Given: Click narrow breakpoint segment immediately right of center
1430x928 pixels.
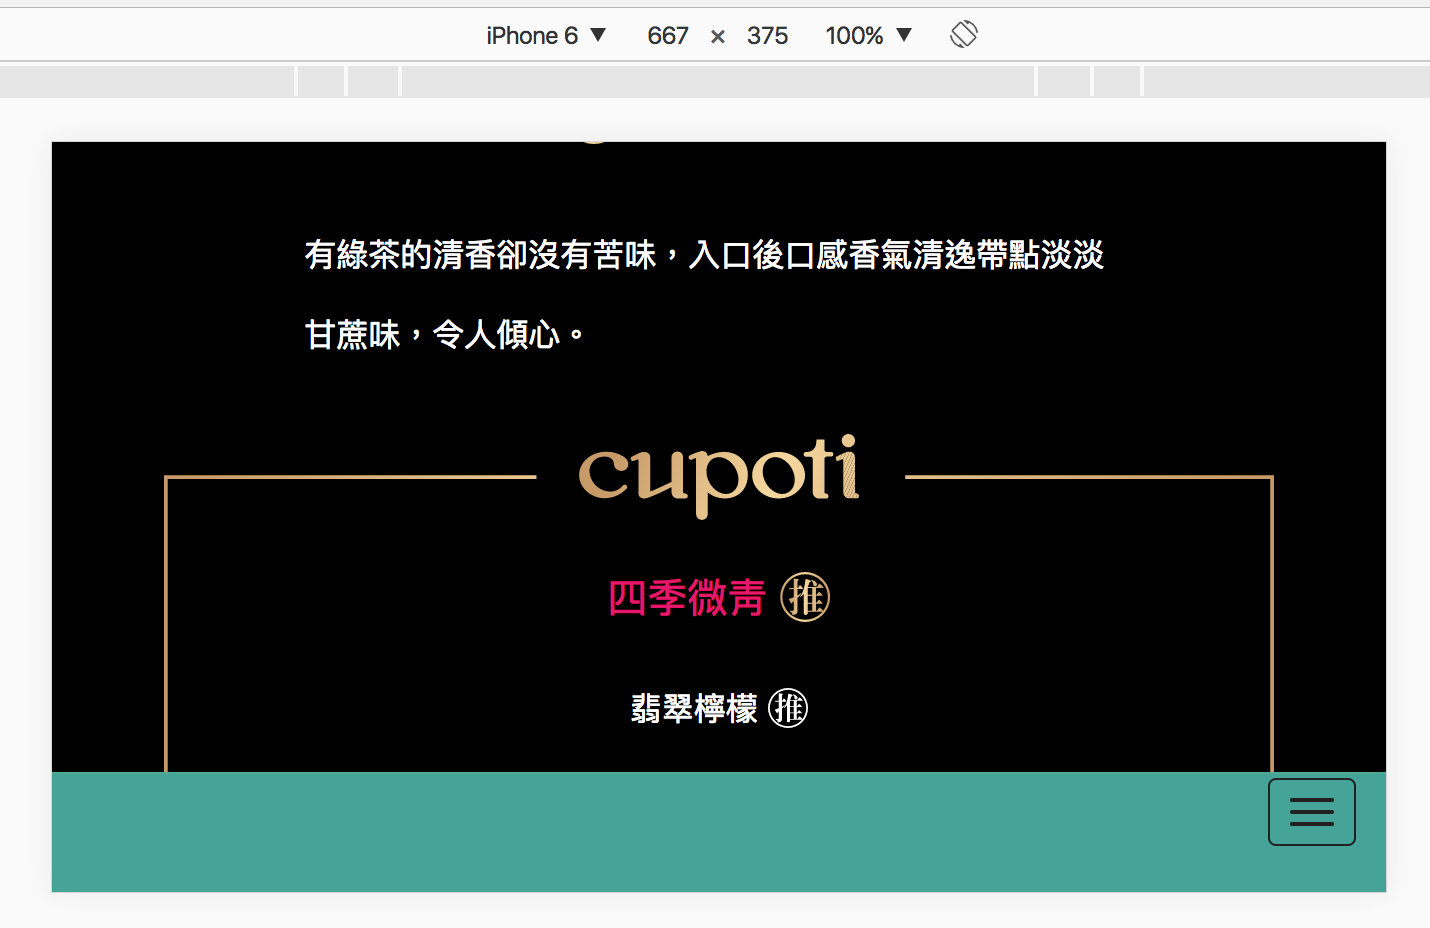Looking at the screenshot, I should click(1064, 82).
